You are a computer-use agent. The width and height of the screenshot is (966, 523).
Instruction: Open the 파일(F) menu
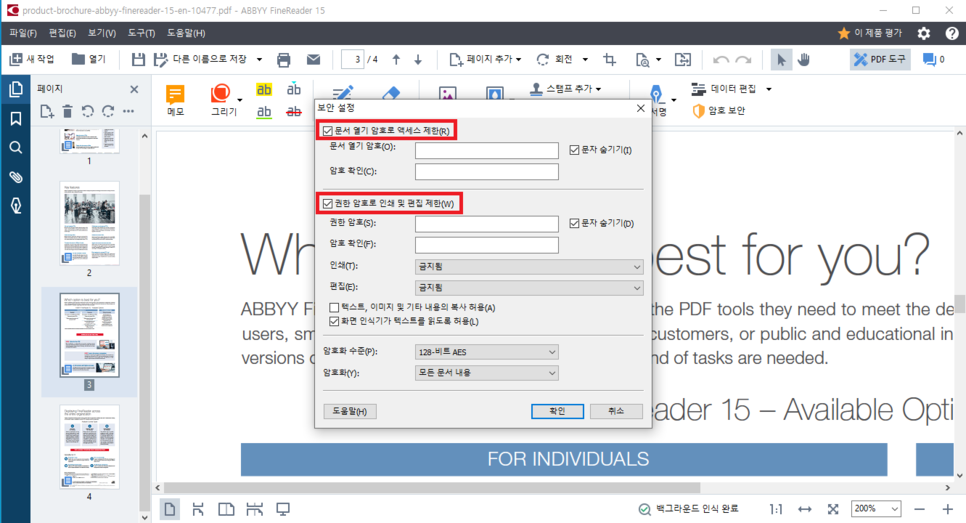pos(23,33)
